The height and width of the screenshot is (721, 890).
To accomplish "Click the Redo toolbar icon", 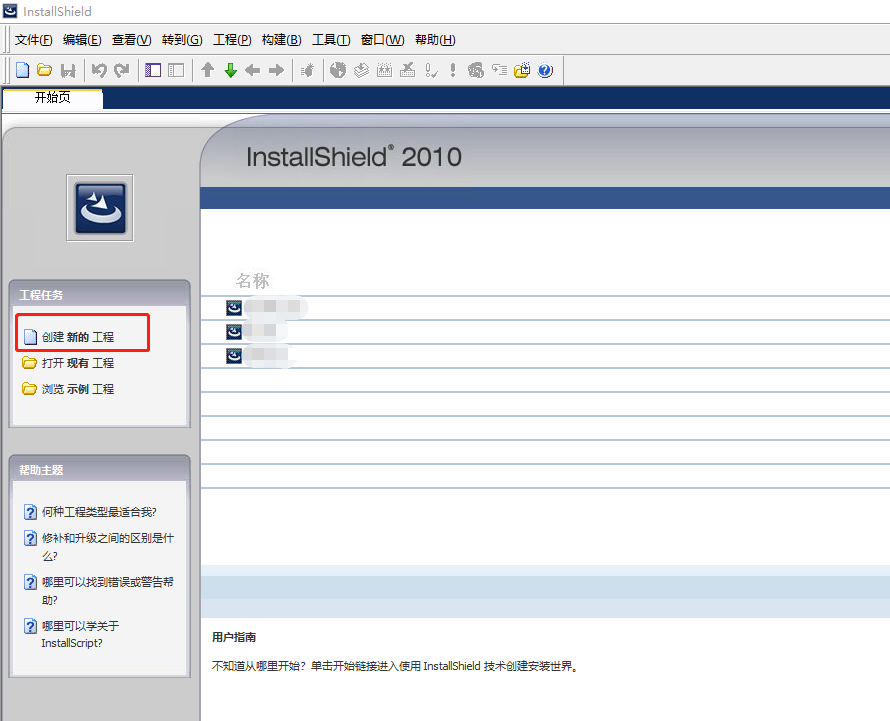I will (121, 70).
